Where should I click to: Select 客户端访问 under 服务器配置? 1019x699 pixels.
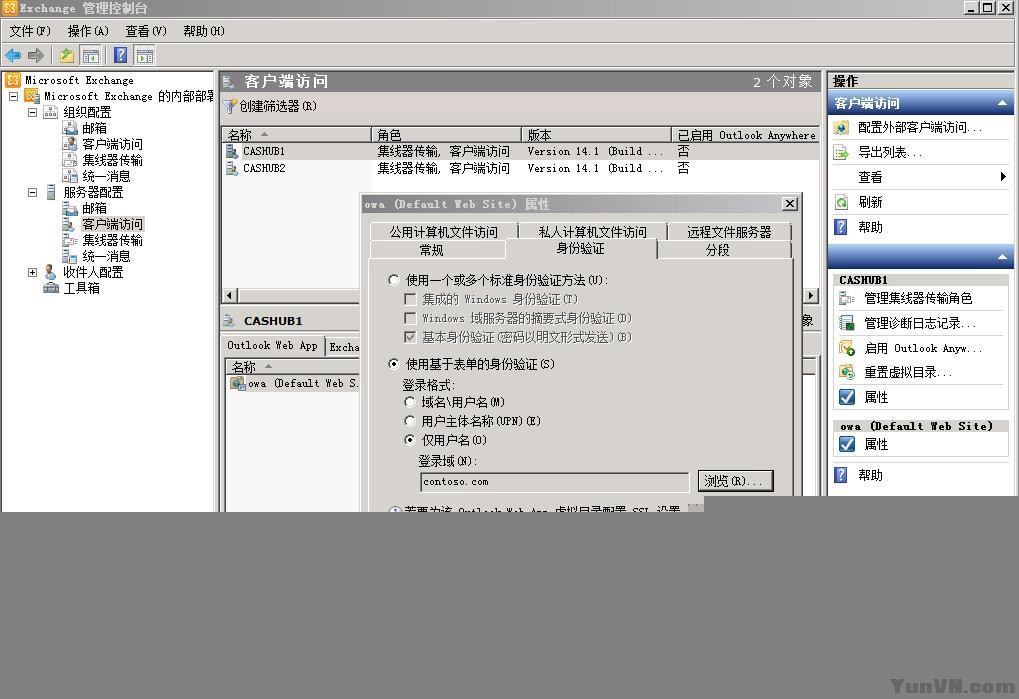pos(112,224)
